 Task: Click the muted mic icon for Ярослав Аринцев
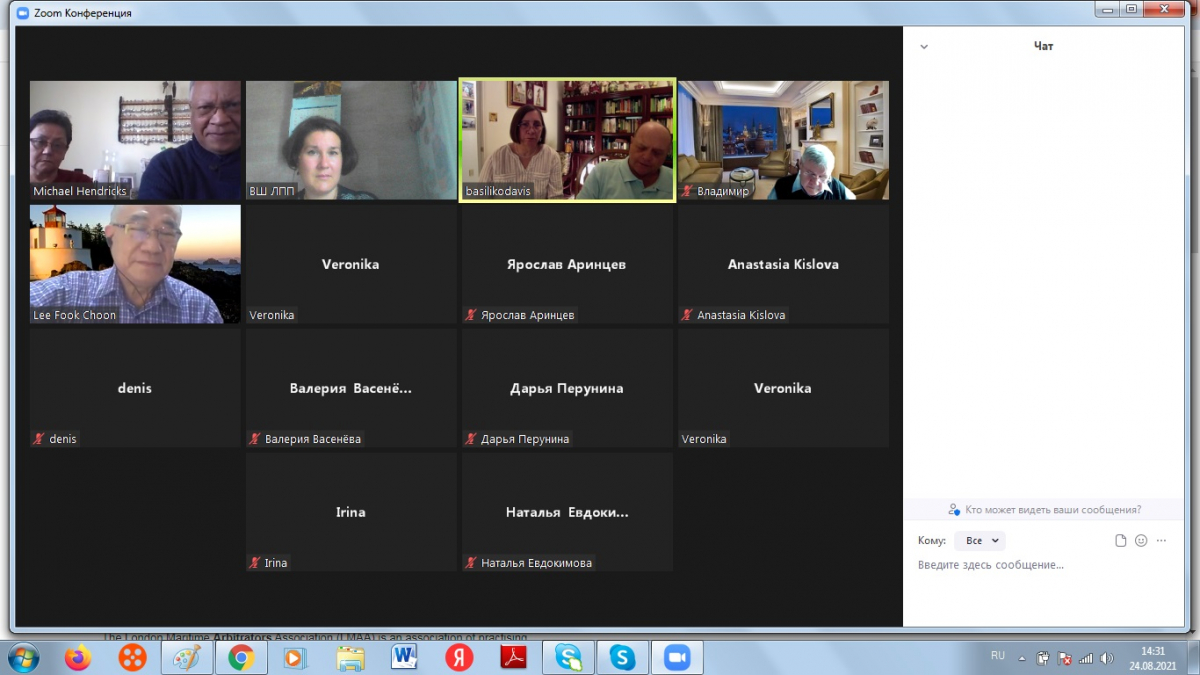pos(471,315)
